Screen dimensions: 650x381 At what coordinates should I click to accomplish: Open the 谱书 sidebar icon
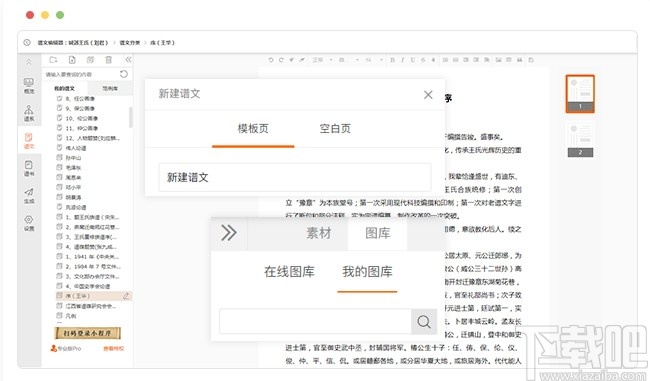pos(29,168)
